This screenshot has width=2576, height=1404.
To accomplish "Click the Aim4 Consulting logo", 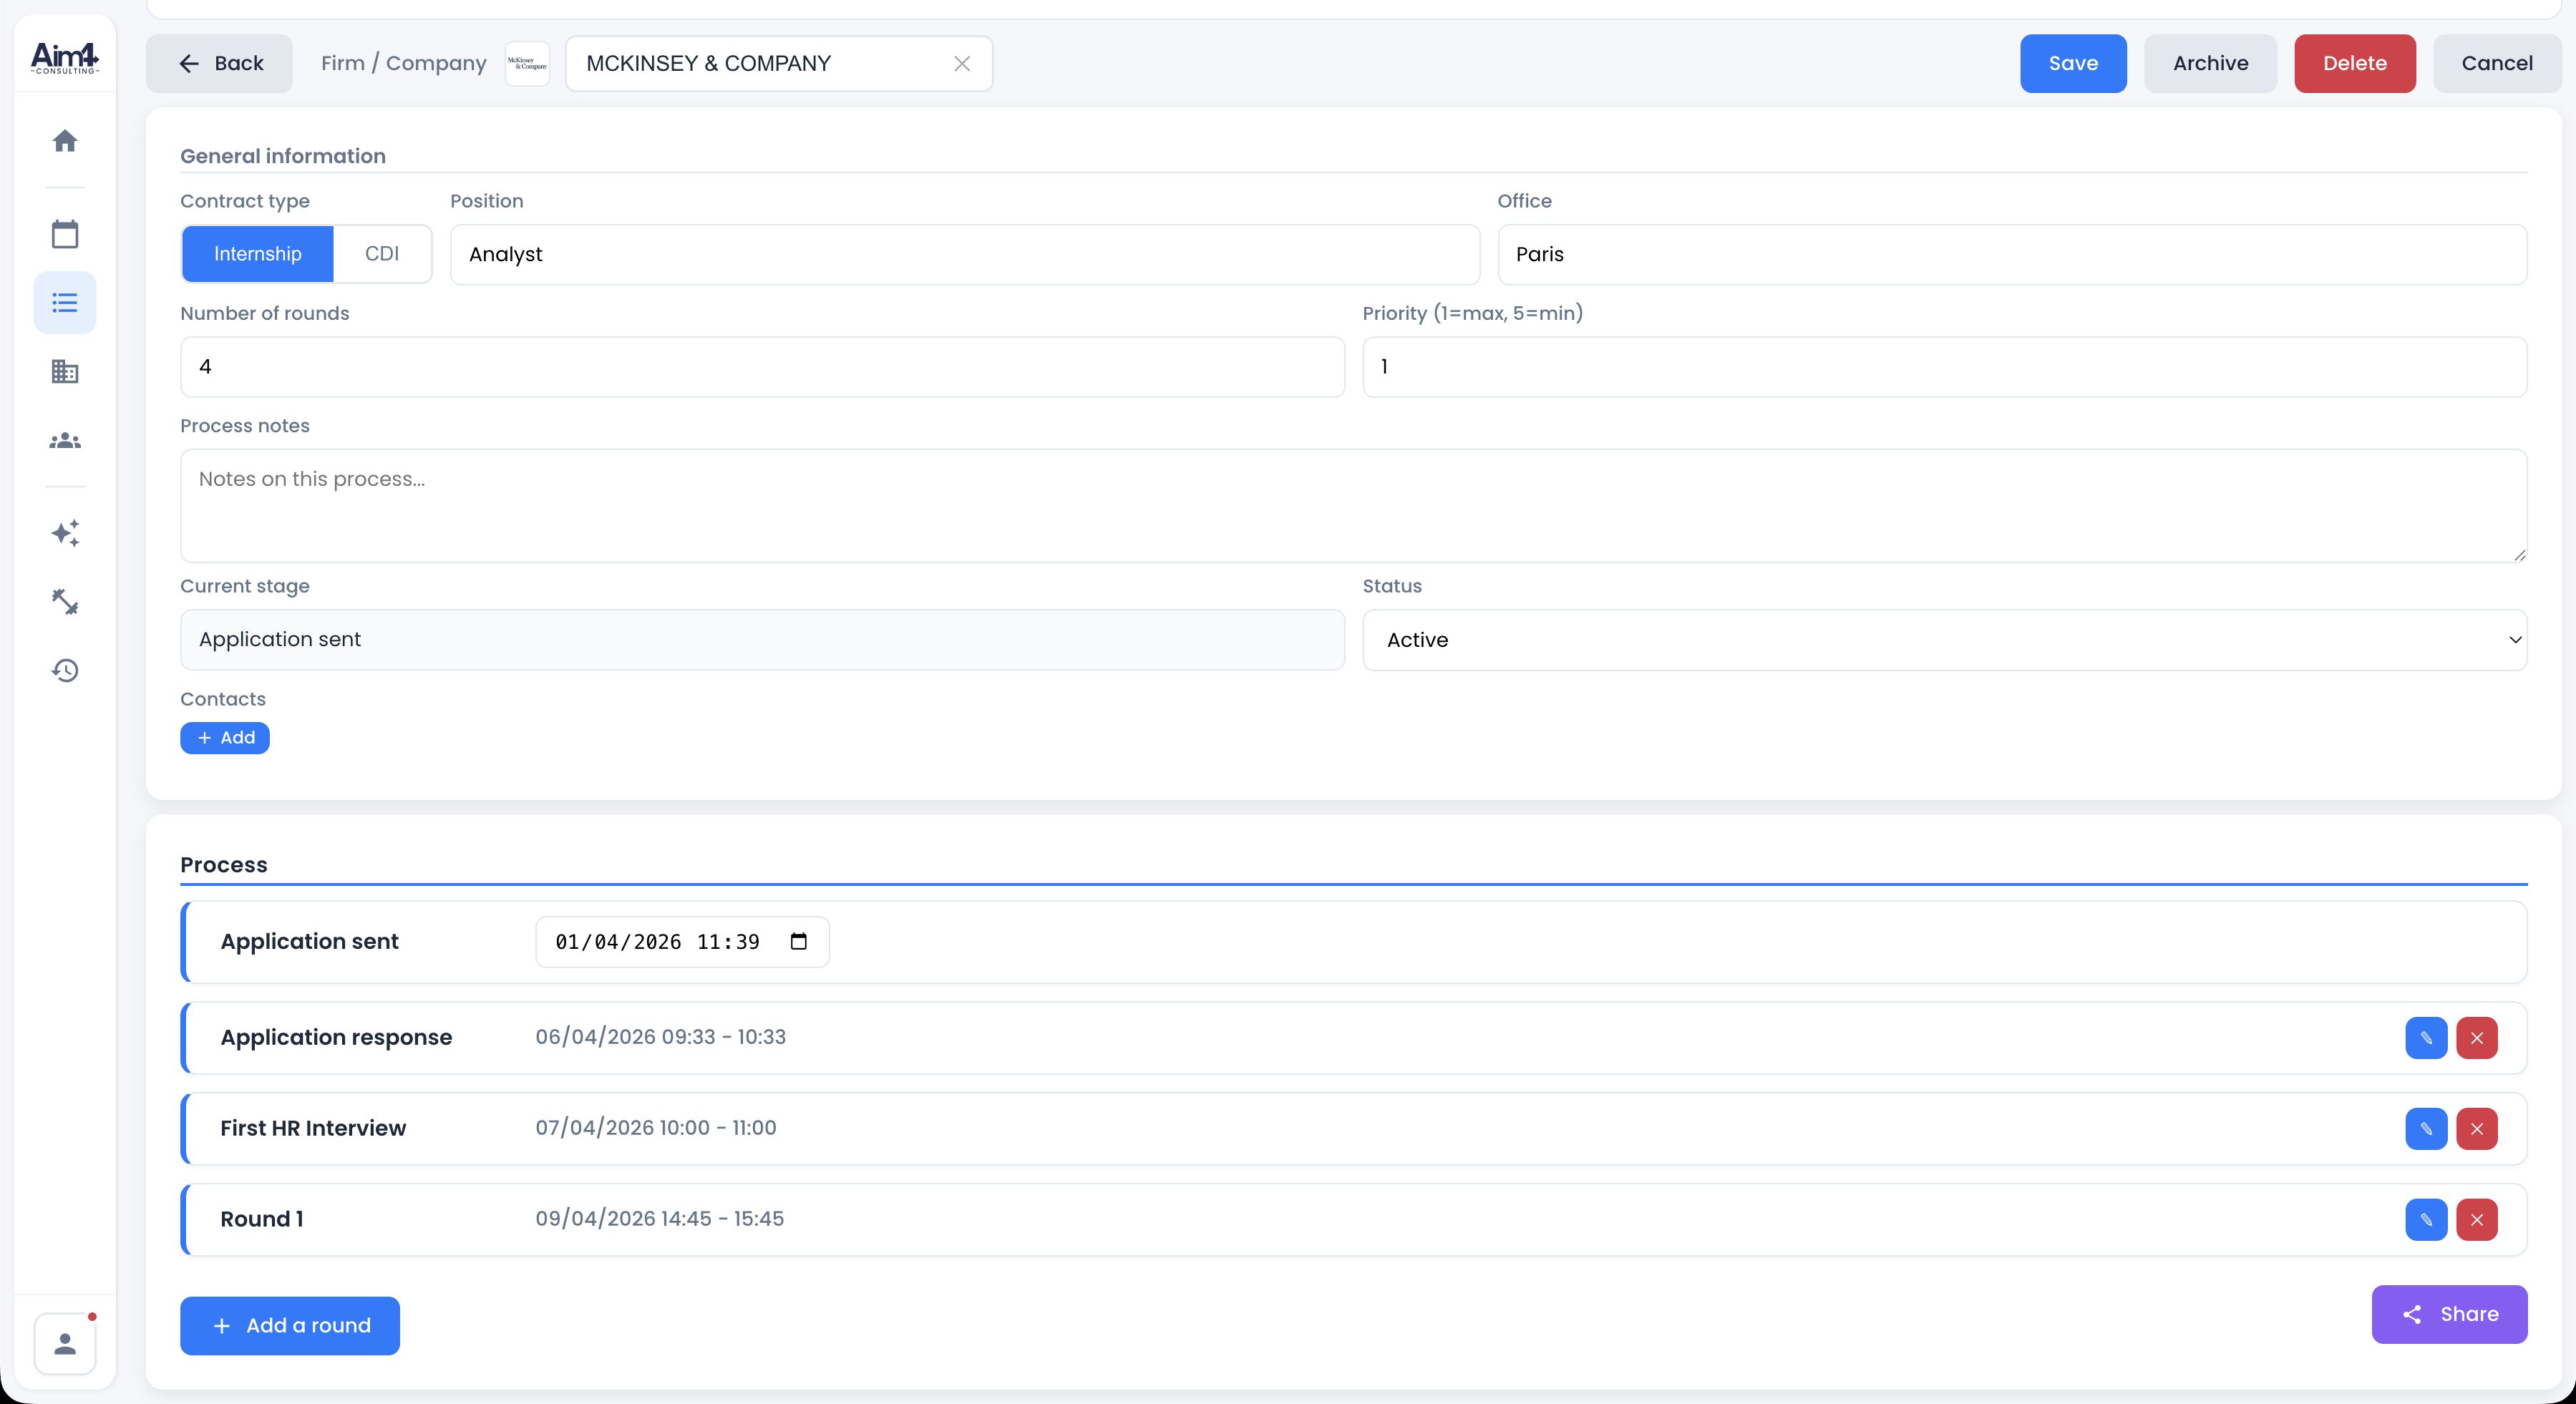I will [x=65, y=57].
